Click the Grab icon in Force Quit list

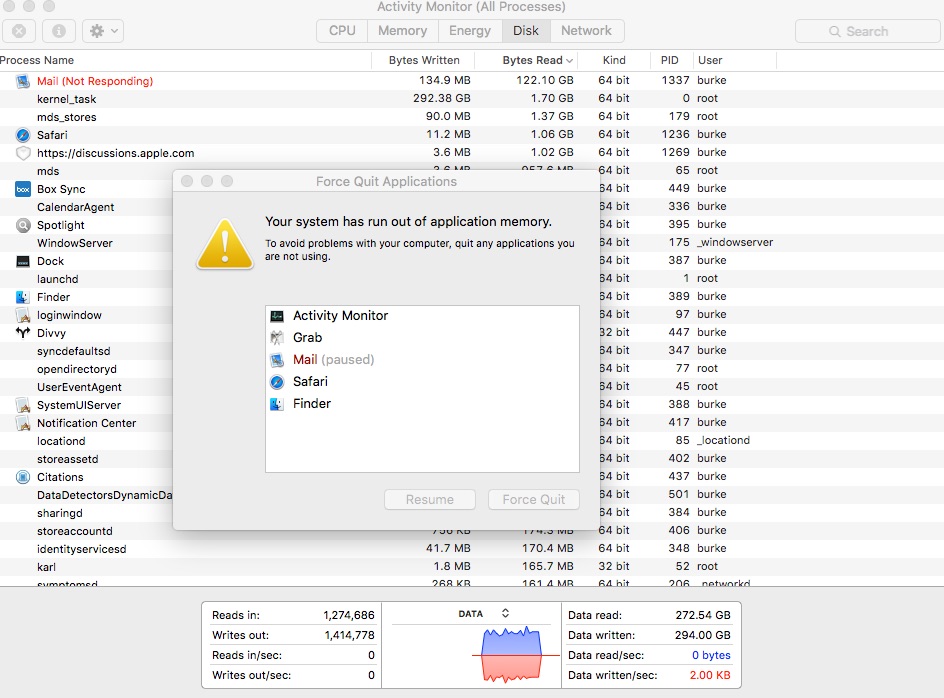277,338
